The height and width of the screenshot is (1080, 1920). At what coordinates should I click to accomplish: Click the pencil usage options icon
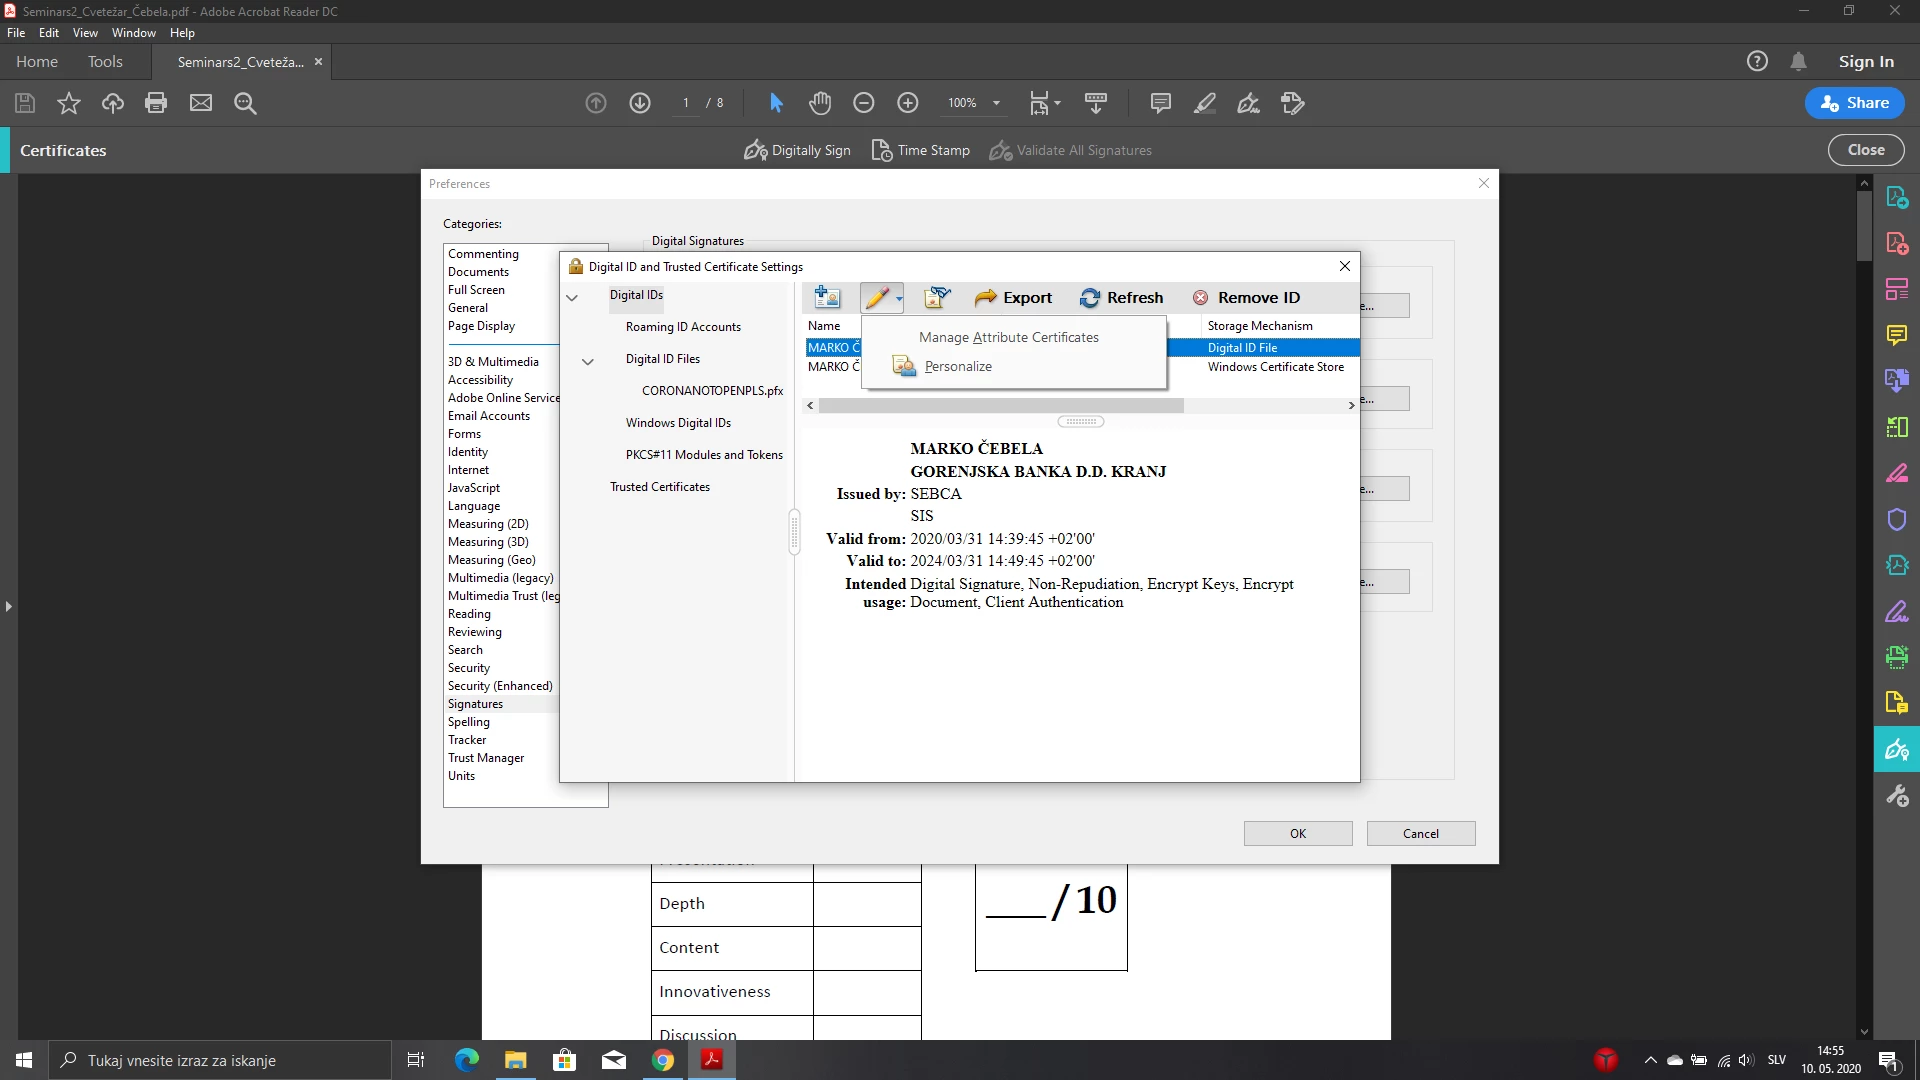879,297
